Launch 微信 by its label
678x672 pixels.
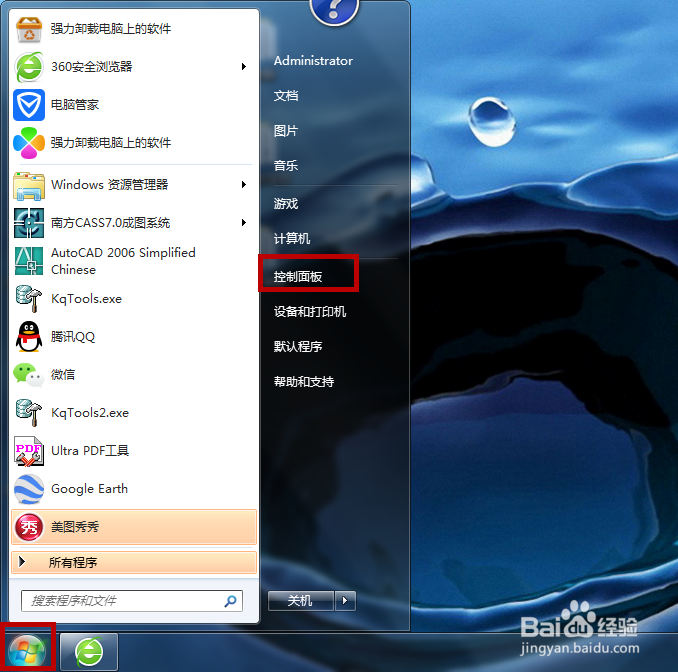pyautogui.click(x=63, y=374)
